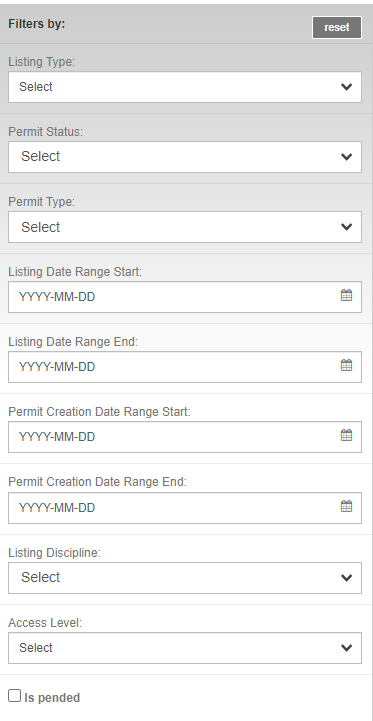Open the Access Level select box
The height and width of the screenshot is (721, 373).
(185, 648)
